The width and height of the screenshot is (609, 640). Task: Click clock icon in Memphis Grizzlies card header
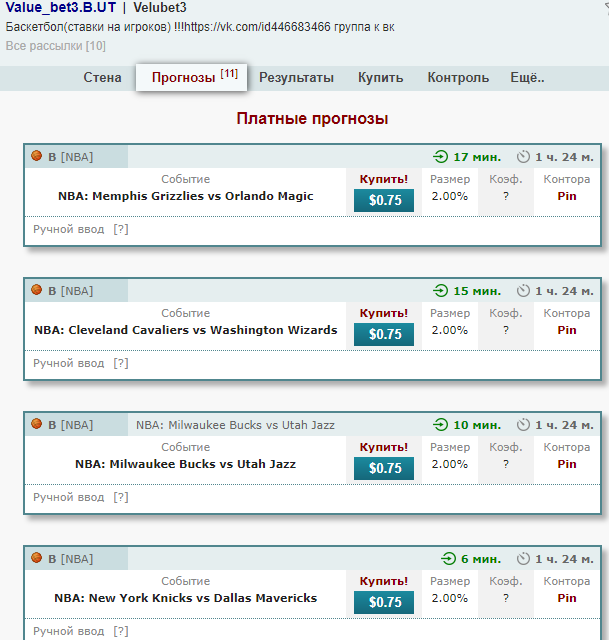(523, 156)
